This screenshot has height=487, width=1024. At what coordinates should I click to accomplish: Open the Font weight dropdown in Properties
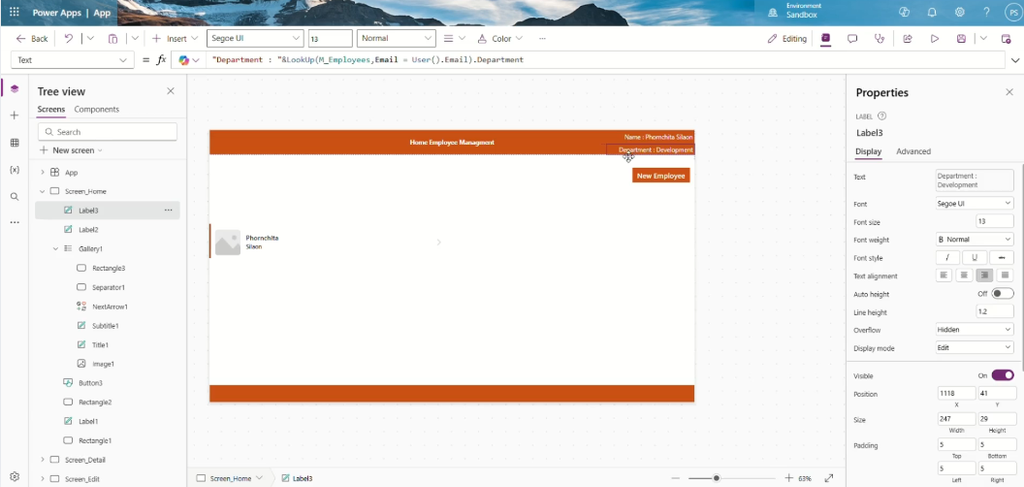click(974, 240)
